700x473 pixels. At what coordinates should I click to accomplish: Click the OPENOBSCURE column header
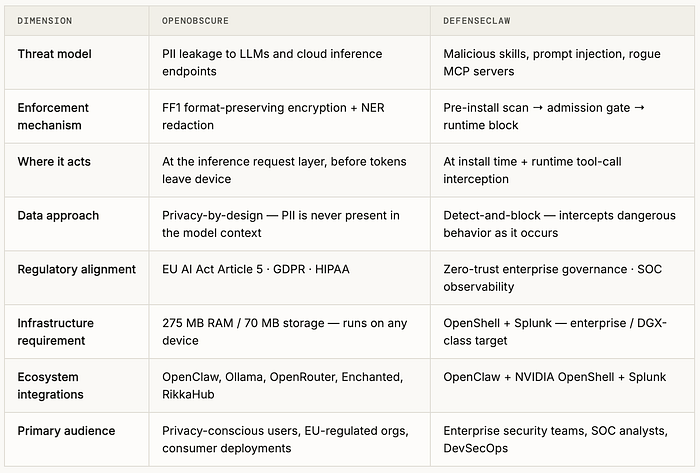coord(195,21)
